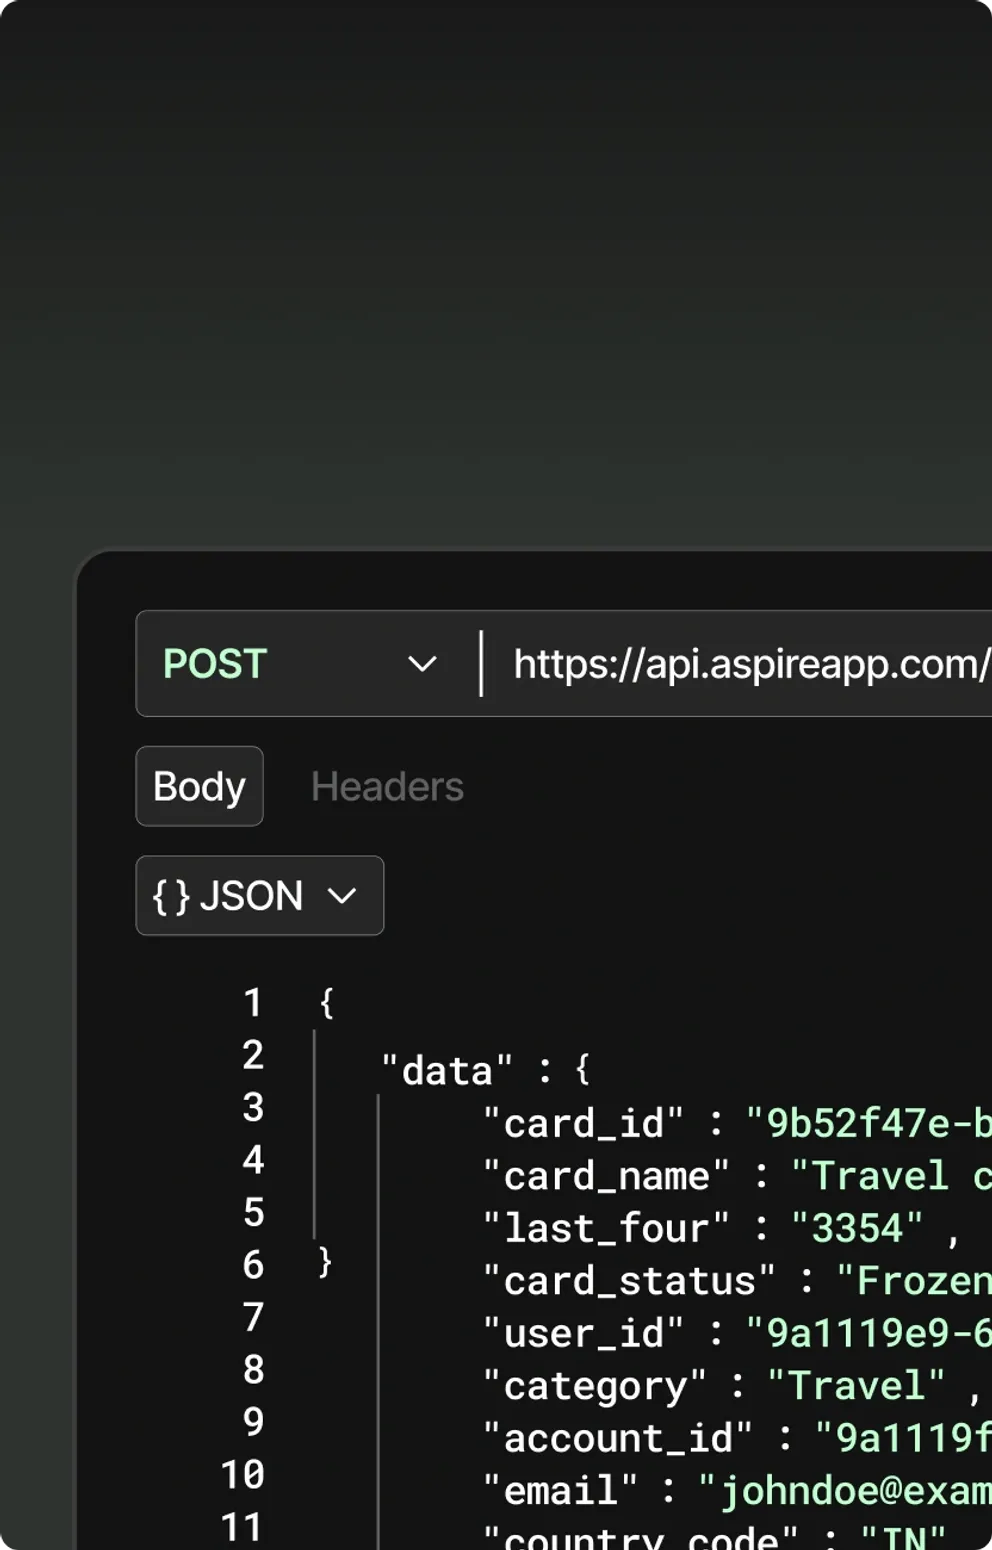
Task: Open the JSON format dropdown
Action: (x=260, y=896)
